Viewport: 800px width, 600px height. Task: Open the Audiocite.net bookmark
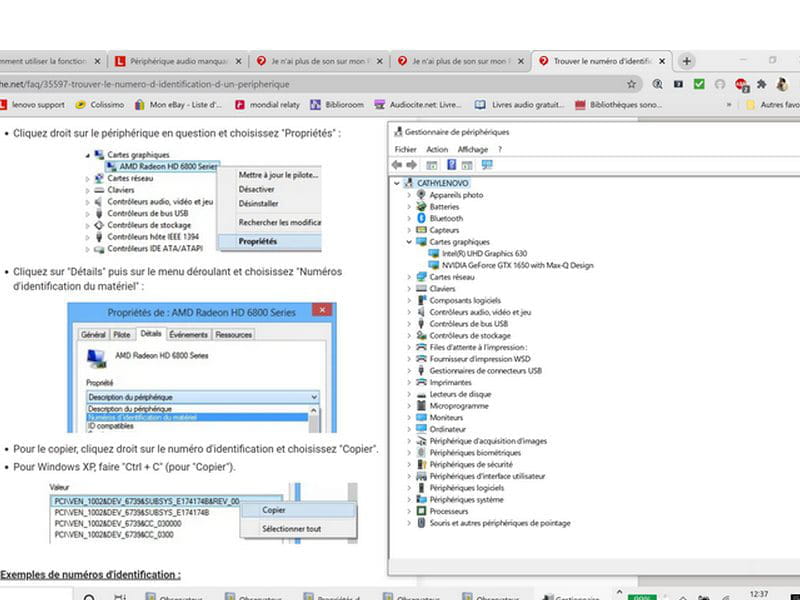(x=418, y=105)
